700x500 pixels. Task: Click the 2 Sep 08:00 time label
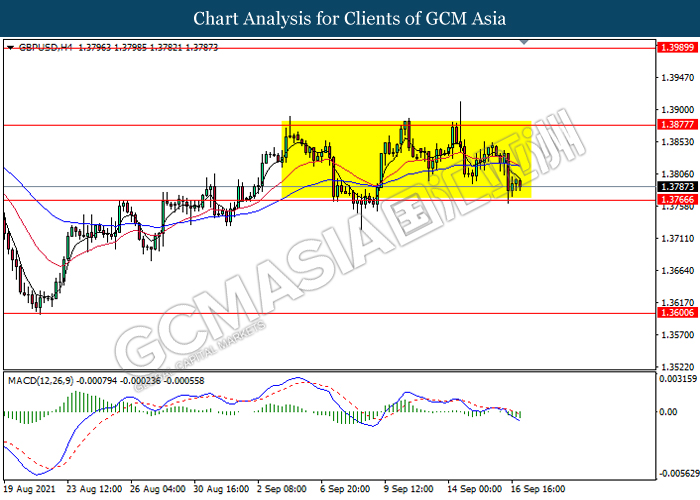(282, 489)
